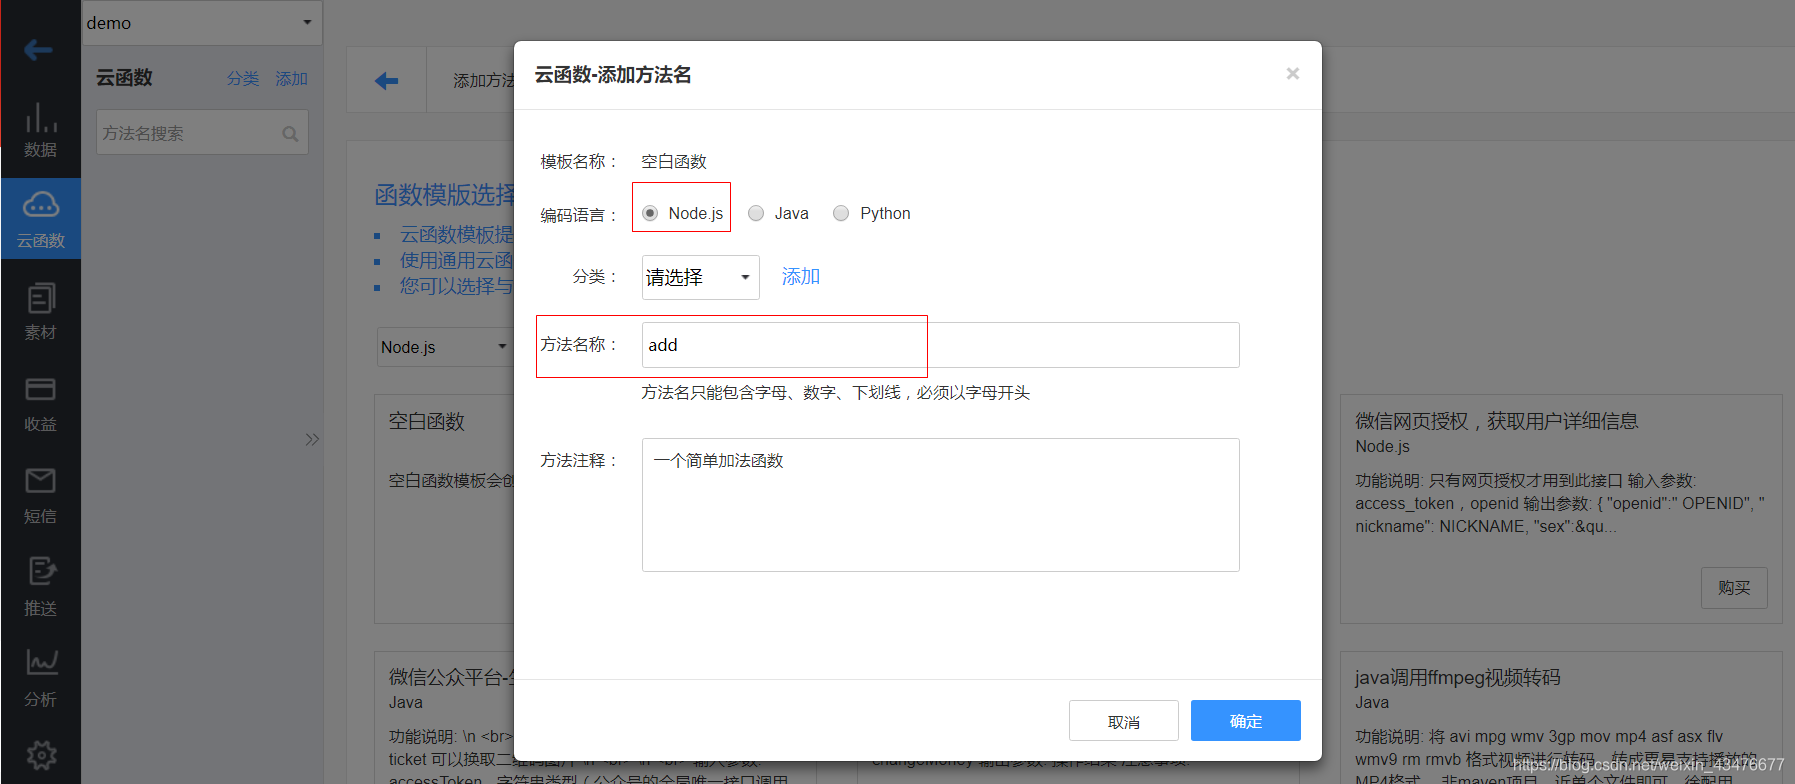Open settings gear at sidebar bottom

coord(41,755)
